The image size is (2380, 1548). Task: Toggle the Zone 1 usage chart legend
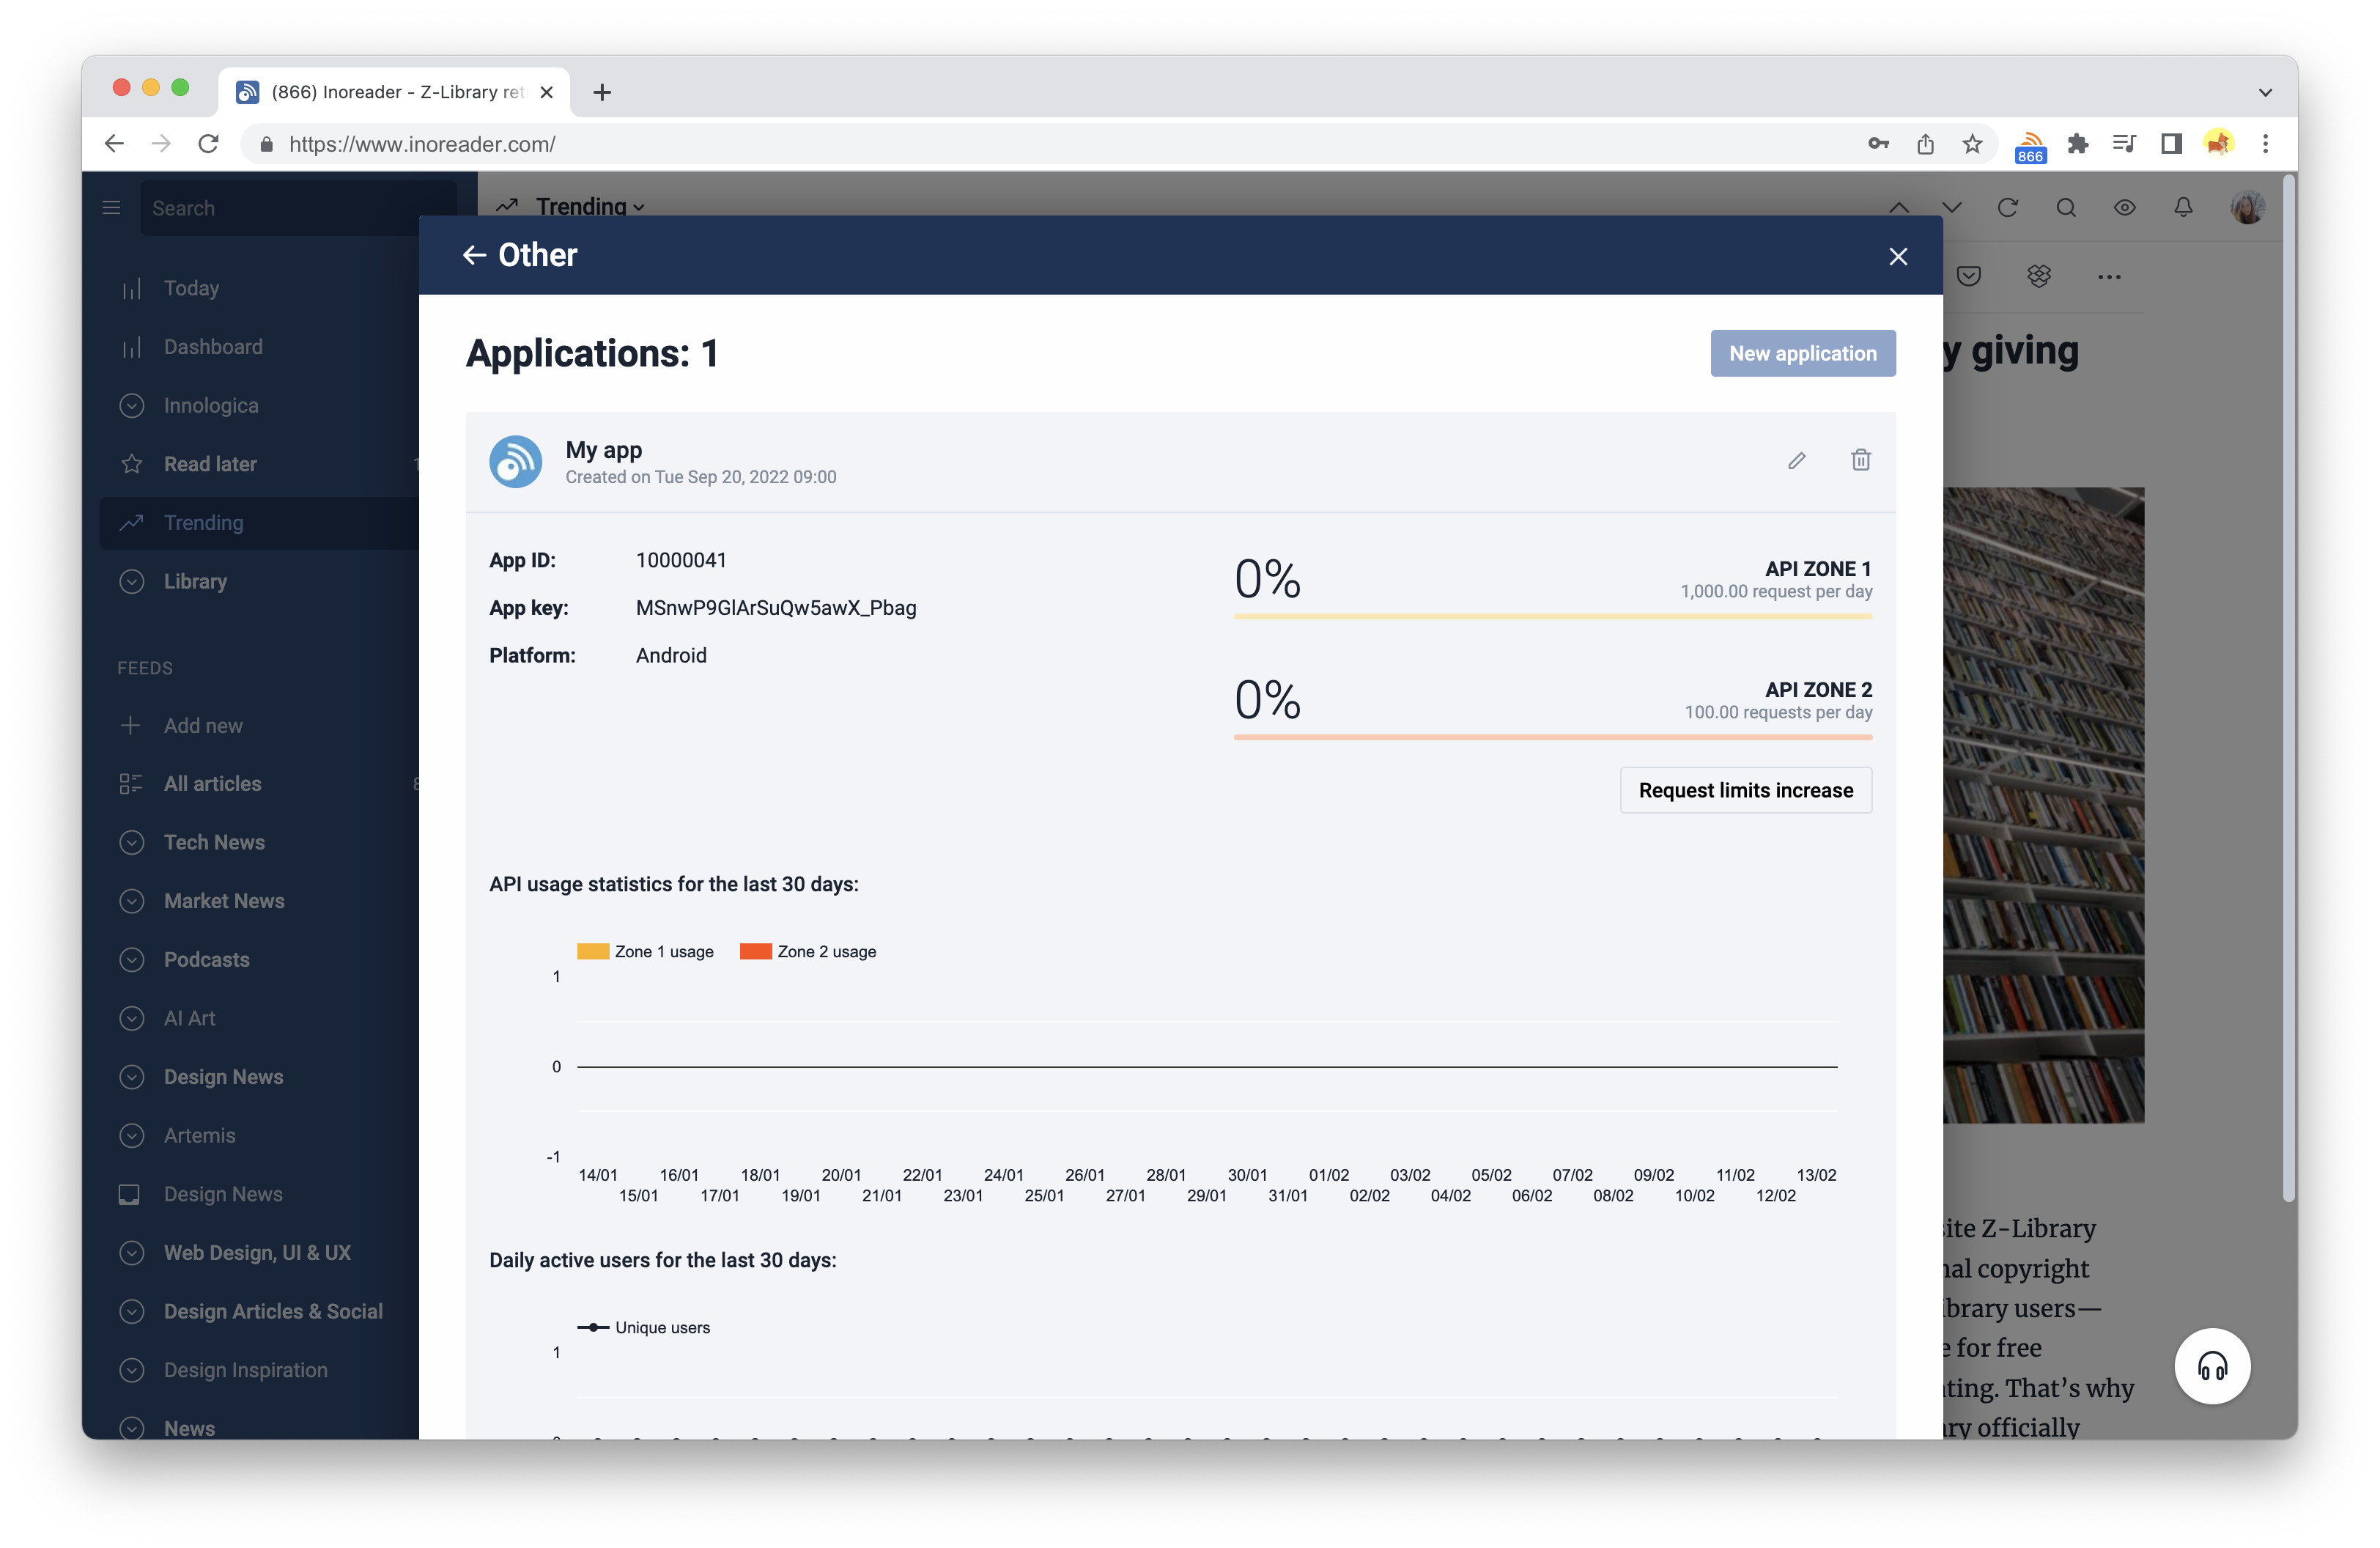pos(645,951)
